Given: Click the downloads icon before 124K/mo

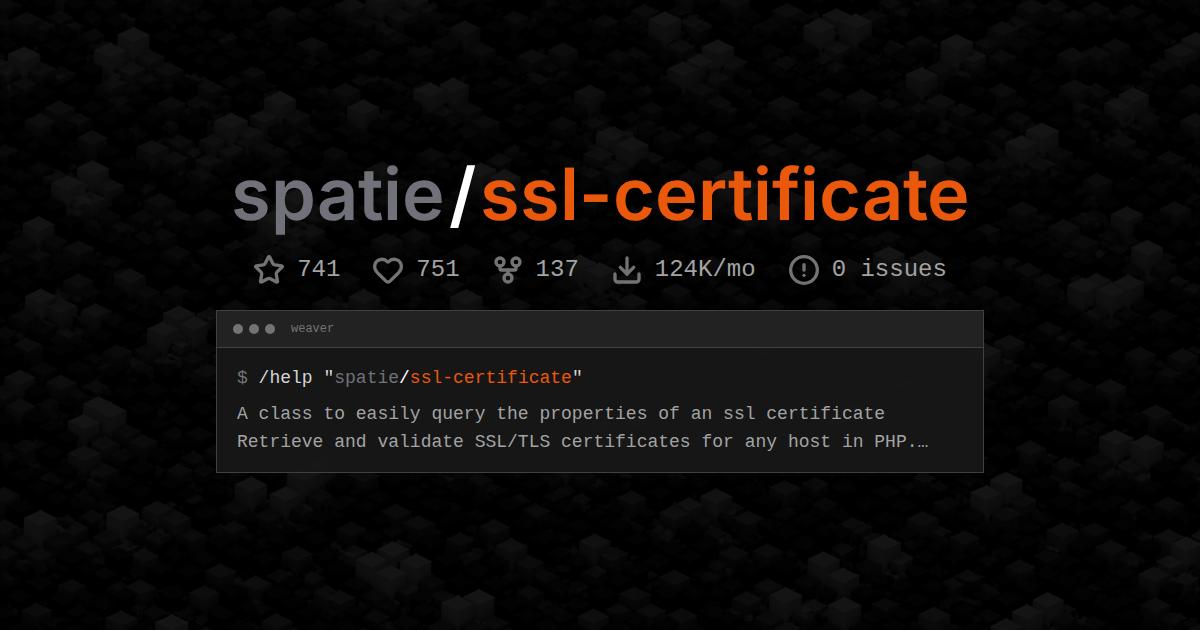Looking at the screenshot, I should (627, 268).
